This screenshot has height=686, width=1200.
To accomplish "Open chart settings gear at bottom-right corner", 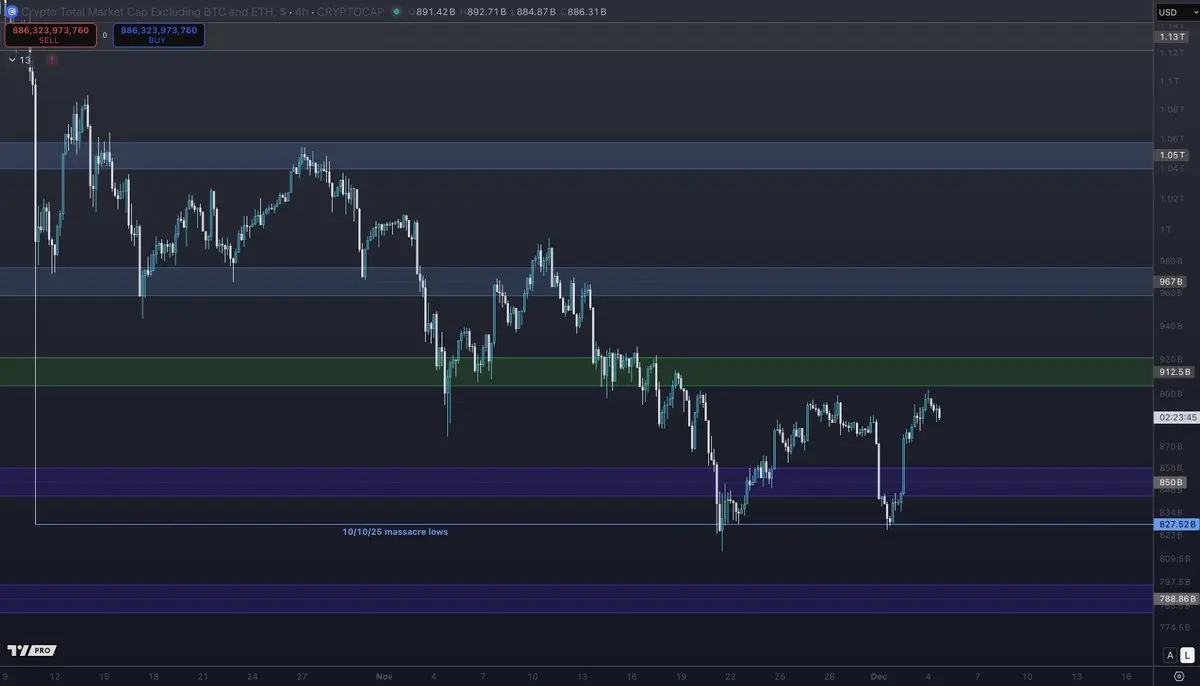I will tap(1178, 677).
